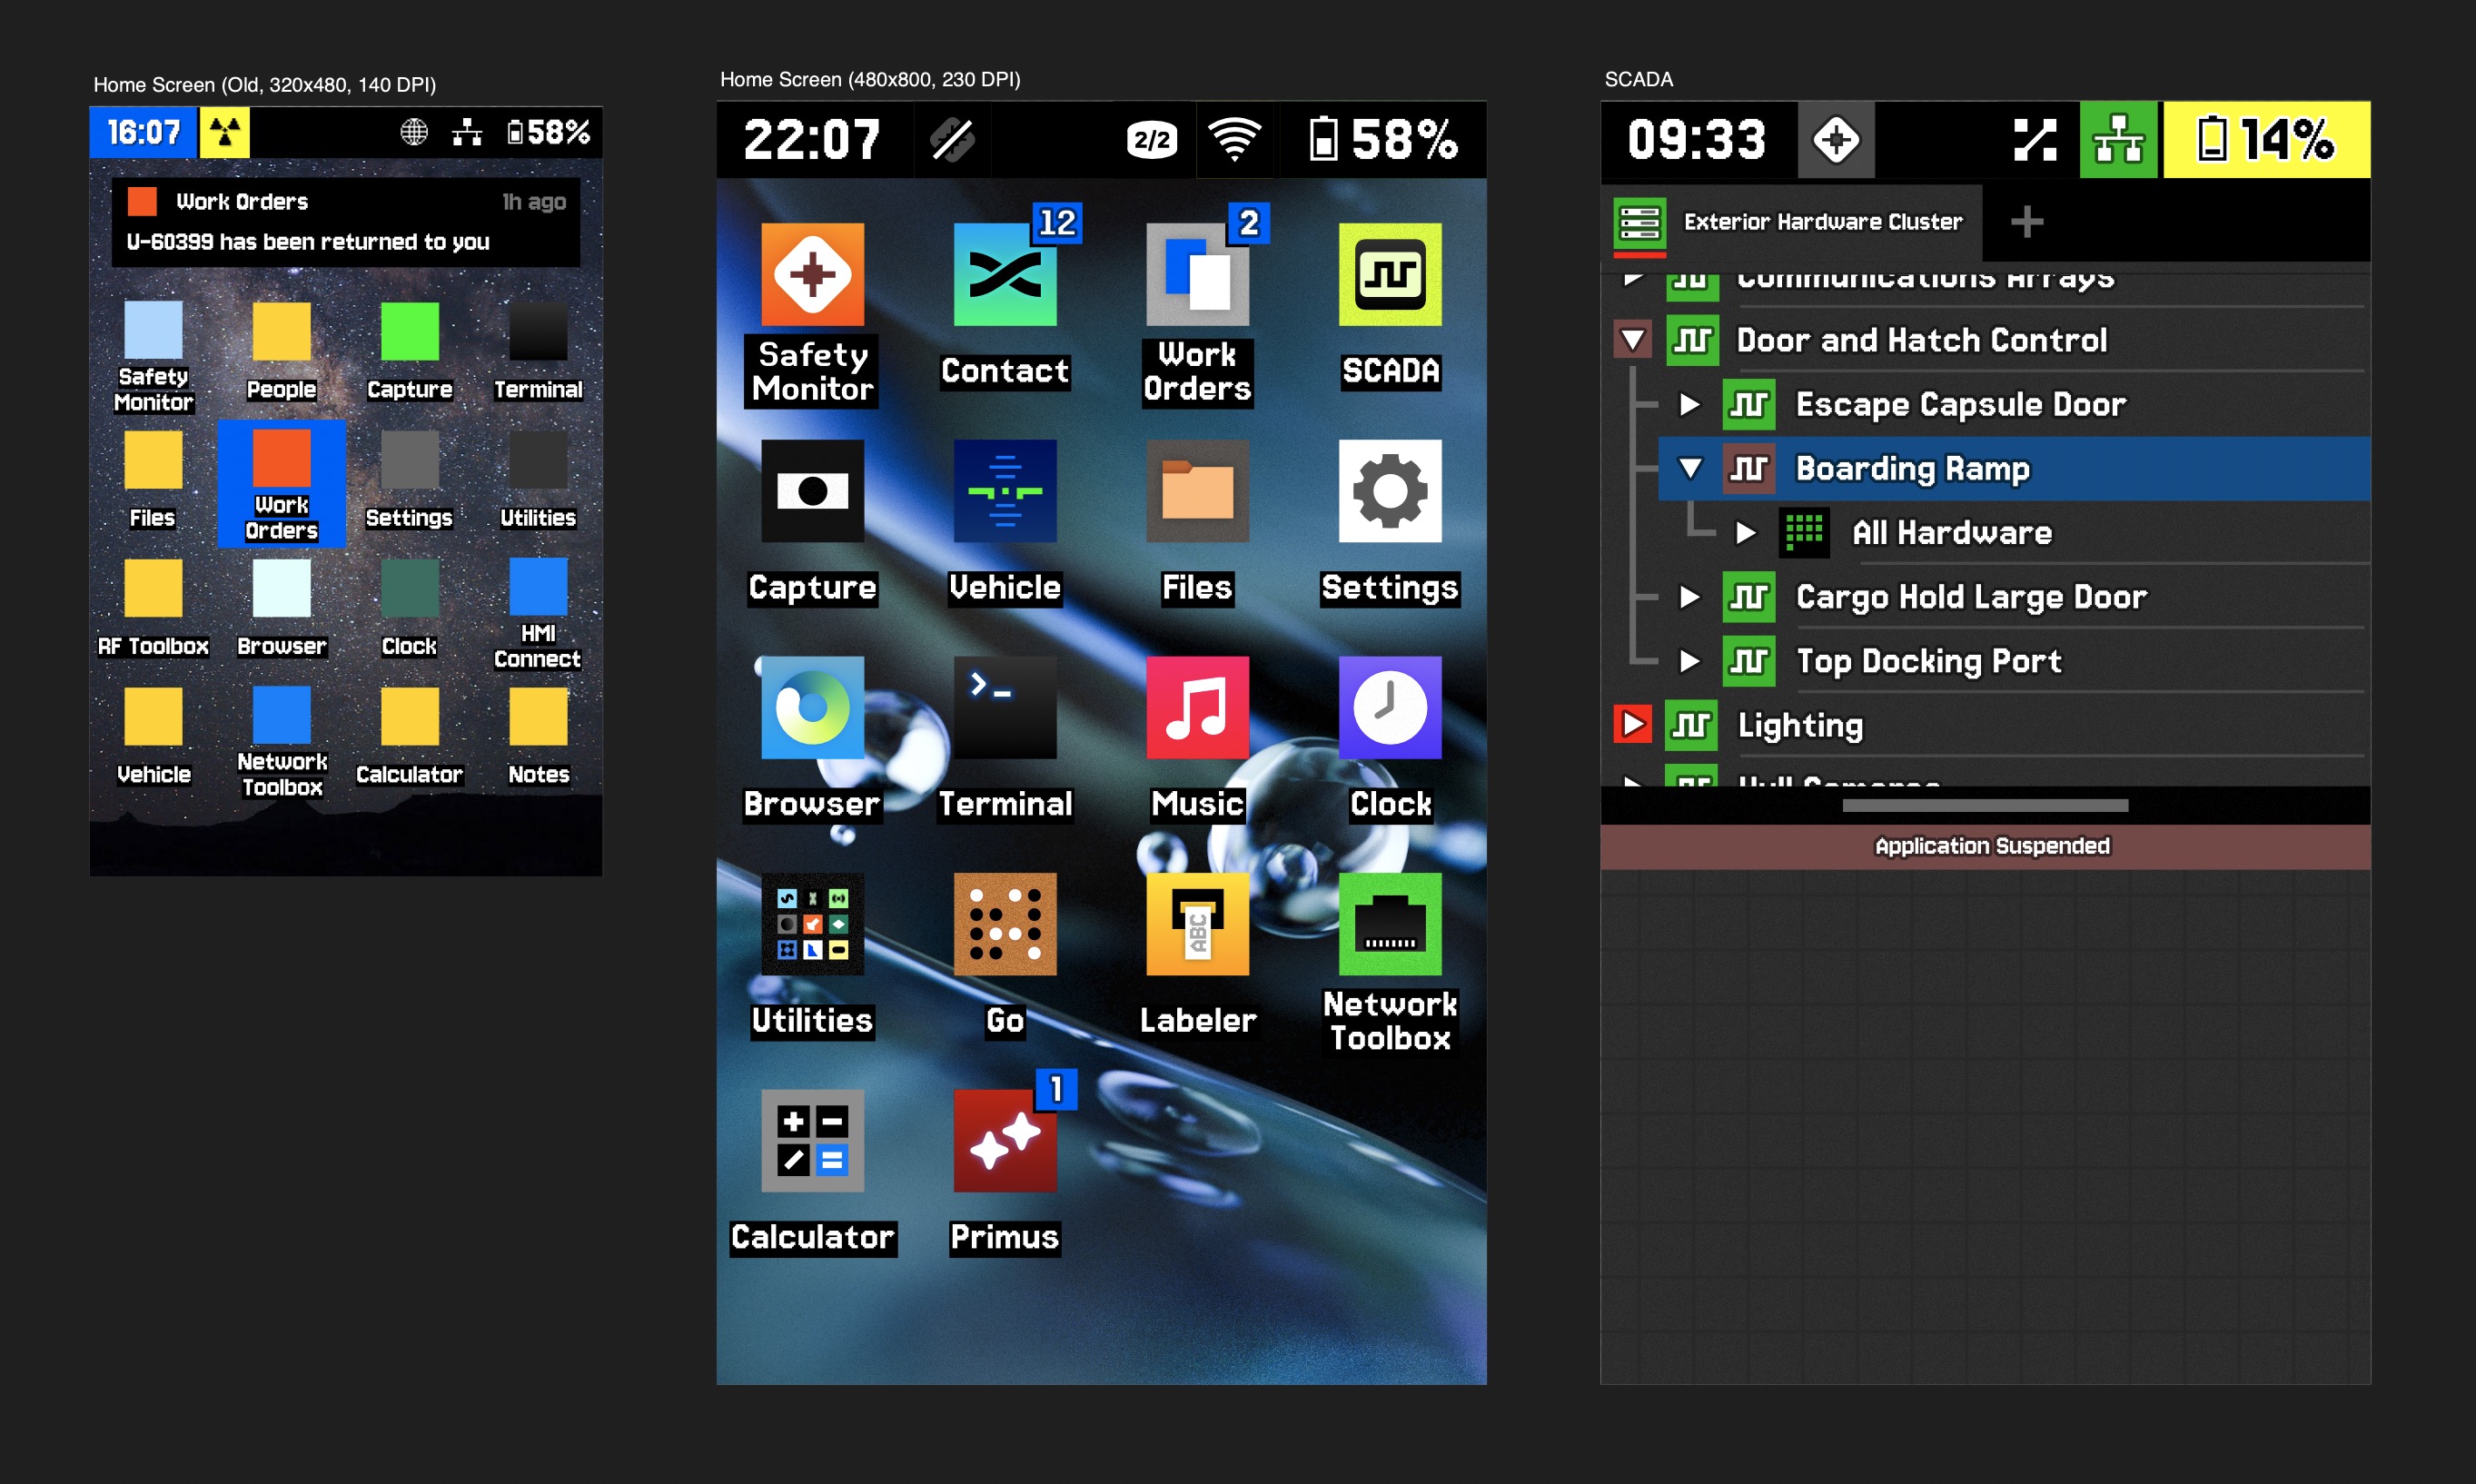Select highlighted Work Orders icon on old home screen

click(281, 483)
